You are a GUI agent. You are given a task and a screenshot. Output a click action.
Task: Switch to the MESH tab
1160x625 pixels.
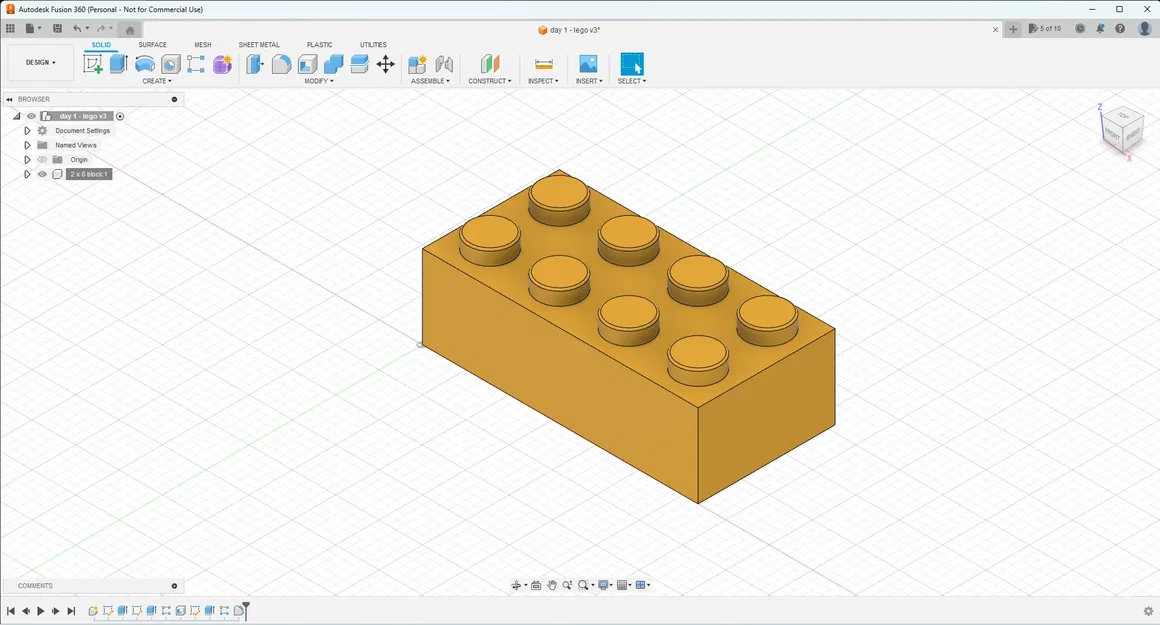[x=203, y=45]
